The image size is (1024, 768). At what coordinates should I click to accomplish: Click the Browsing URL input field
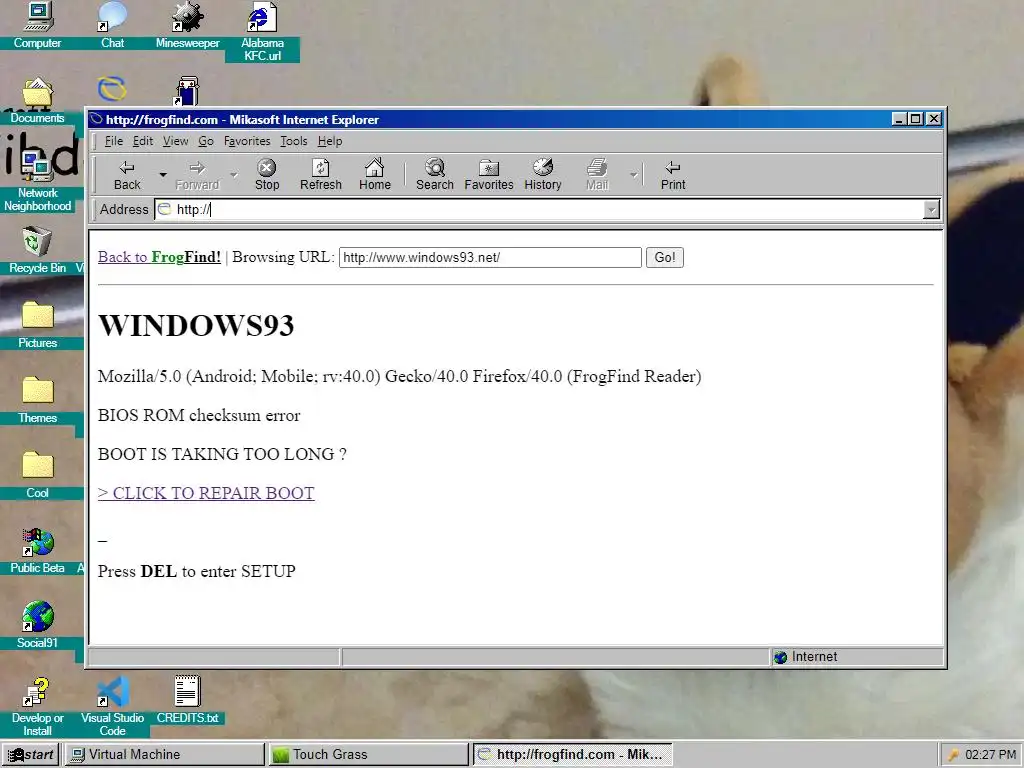490,257
